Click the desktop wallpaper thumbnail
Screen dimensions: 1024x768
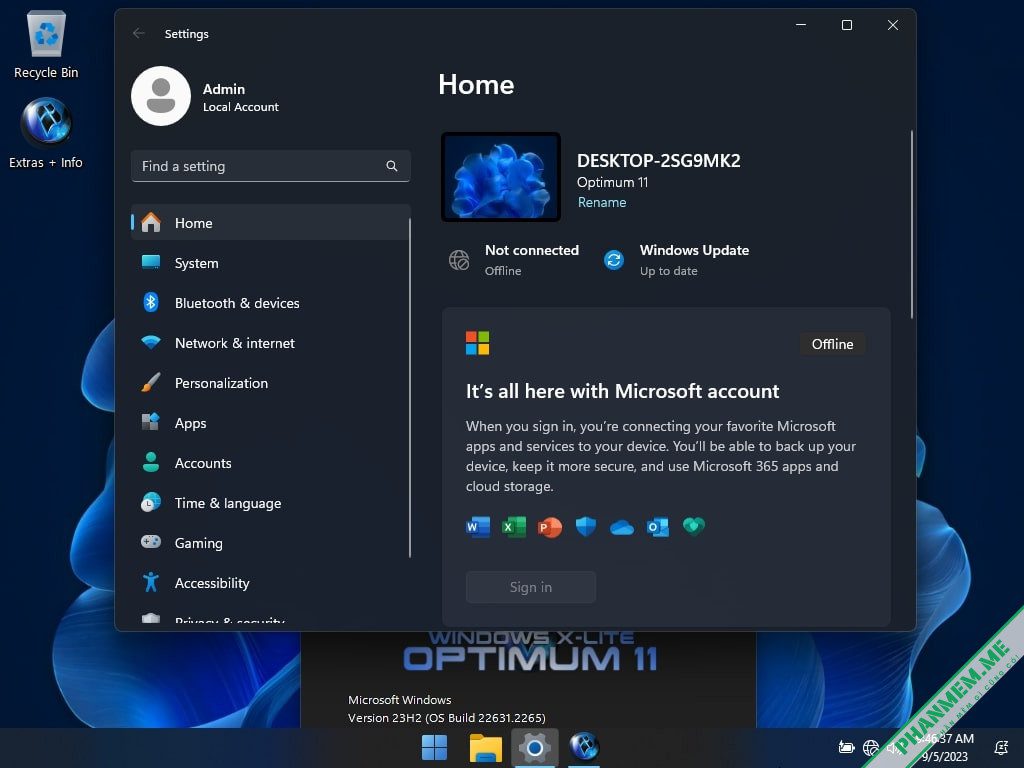point(501,177)
